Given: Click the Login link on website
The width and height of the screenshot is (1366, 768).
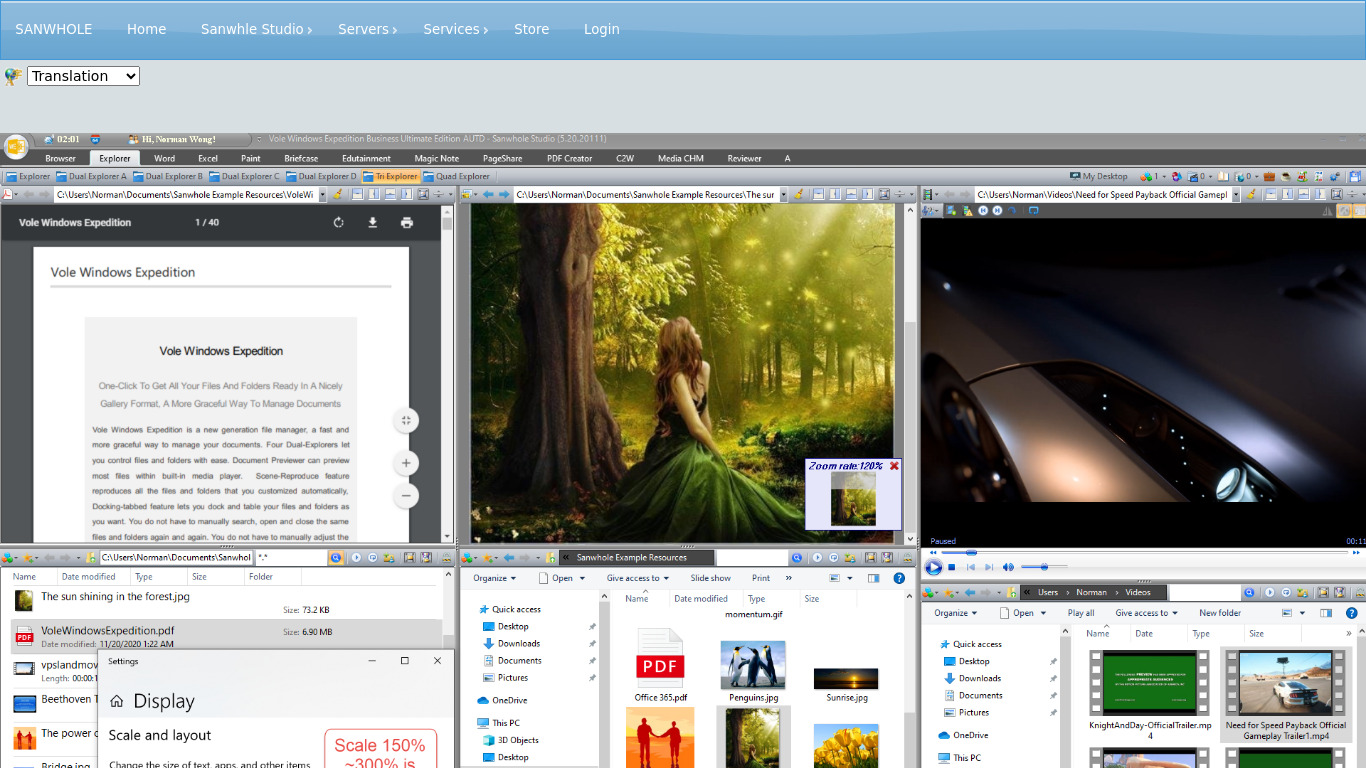Looking at the screenshot, I should [x=601, y=29].
